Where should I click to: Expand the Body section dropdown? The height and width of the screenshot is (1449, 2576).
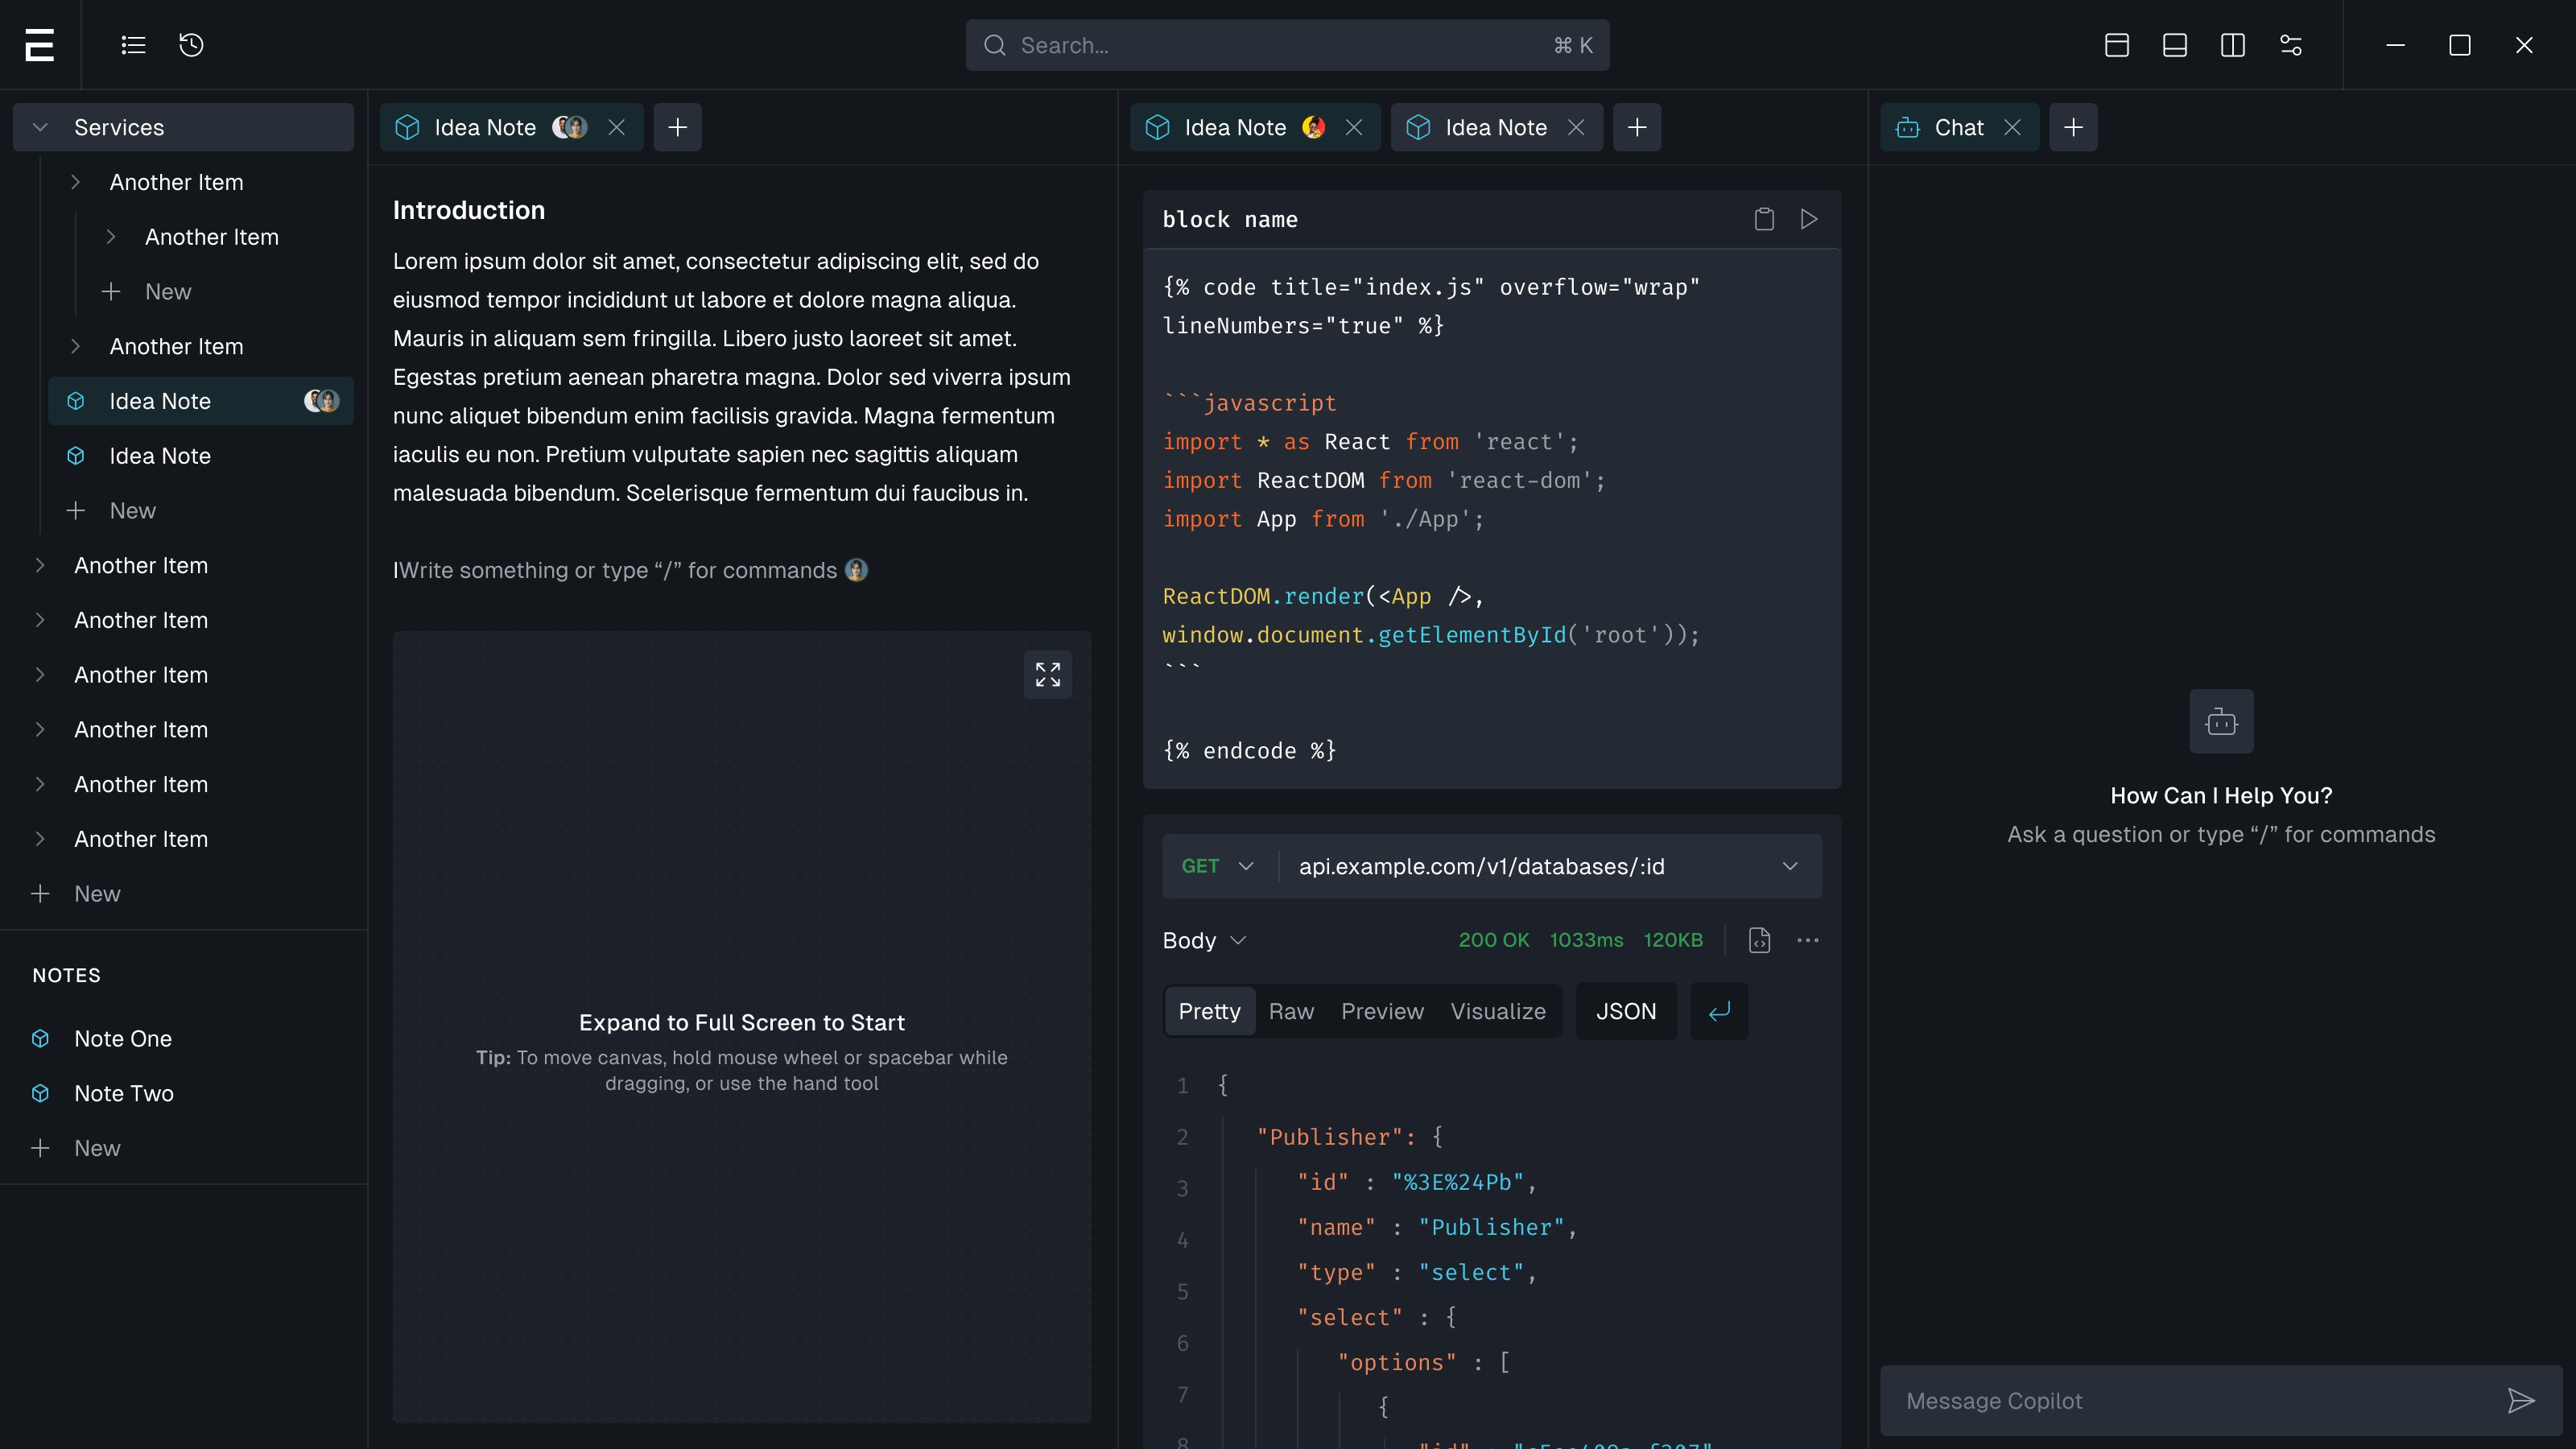[1204, 940]
